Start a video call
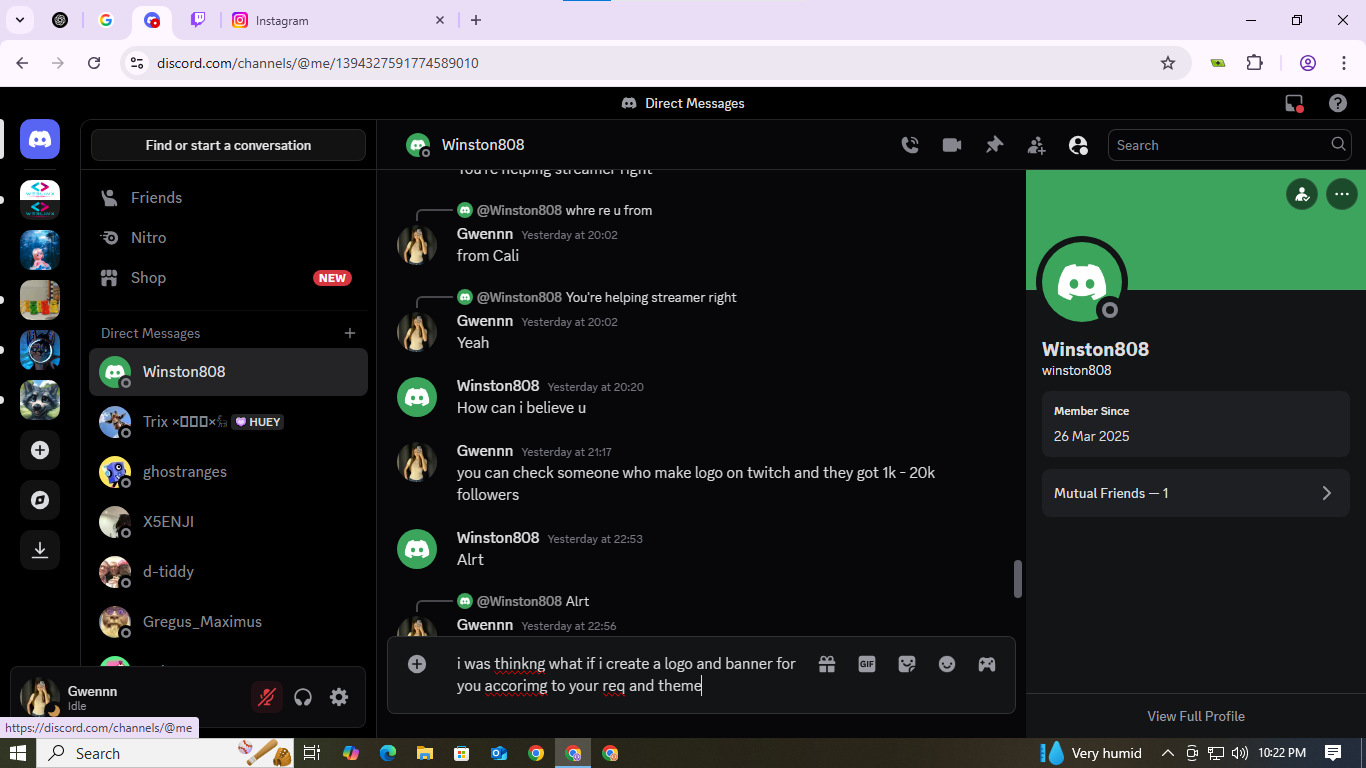This screenshot has height=768, width=1366. [x=951, y=145]
